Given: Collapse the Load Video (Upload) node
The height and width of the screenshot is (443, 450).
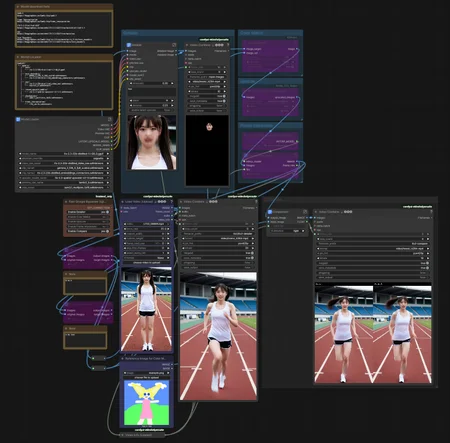Looking at the screenshot, I should [x=122, y=201].
